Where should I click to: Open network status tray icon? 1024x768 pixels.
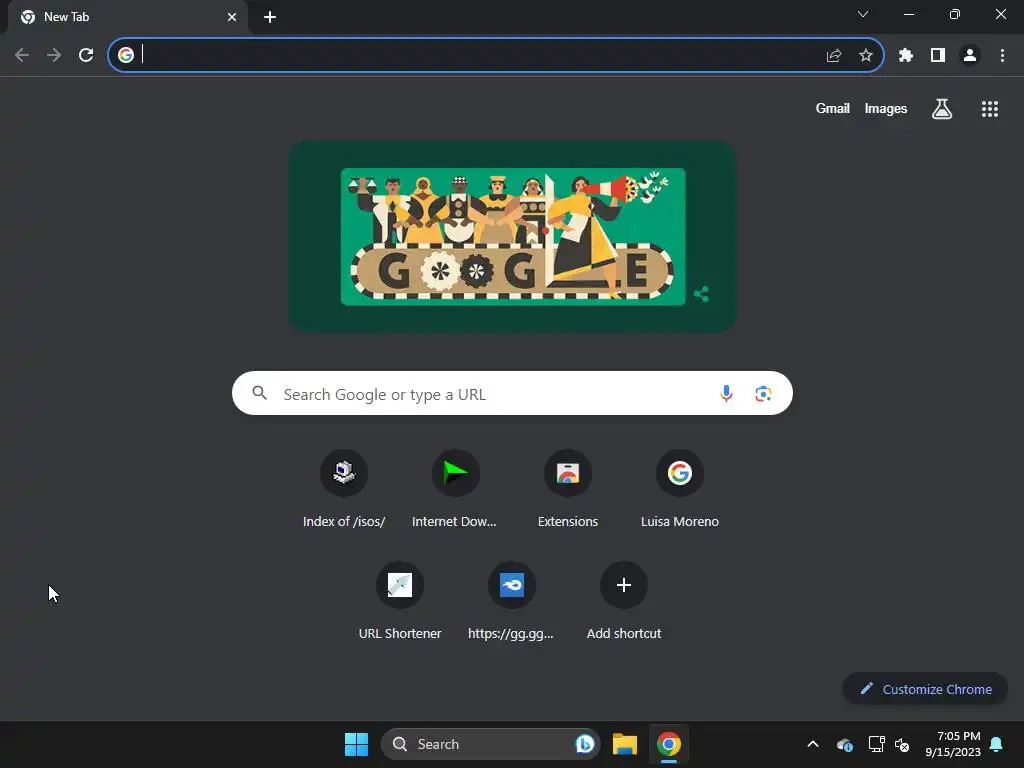click(x=876, y=744)
